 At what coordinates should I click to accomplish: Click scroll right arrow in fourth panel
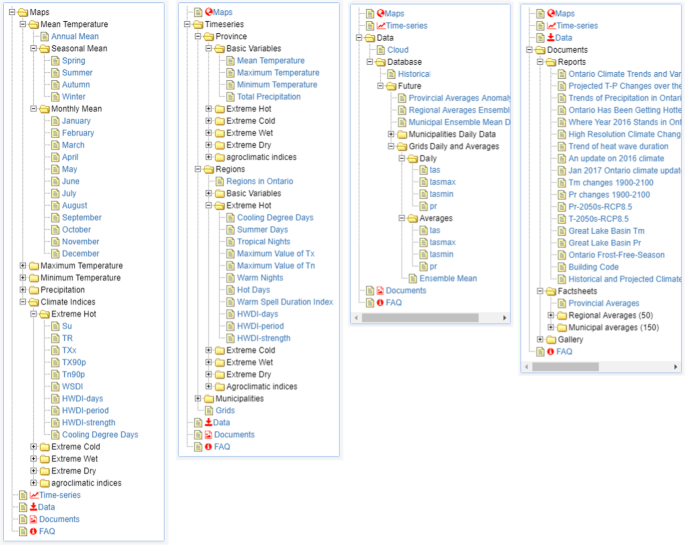tap(675, 367)
